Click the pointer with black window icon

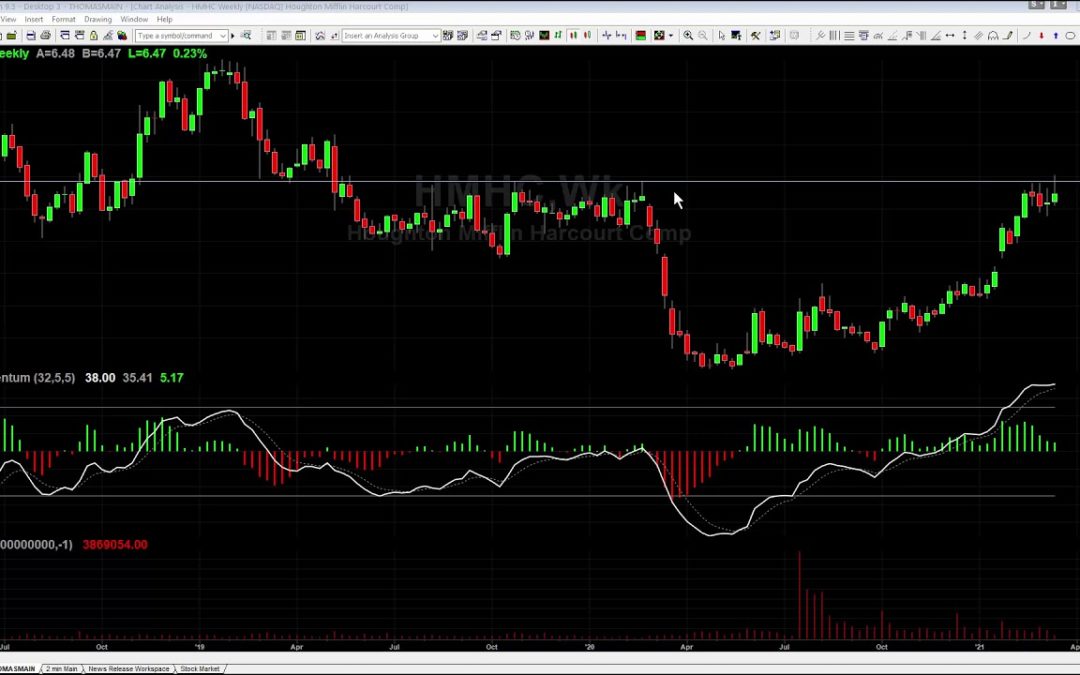click(x=736, y=35)
